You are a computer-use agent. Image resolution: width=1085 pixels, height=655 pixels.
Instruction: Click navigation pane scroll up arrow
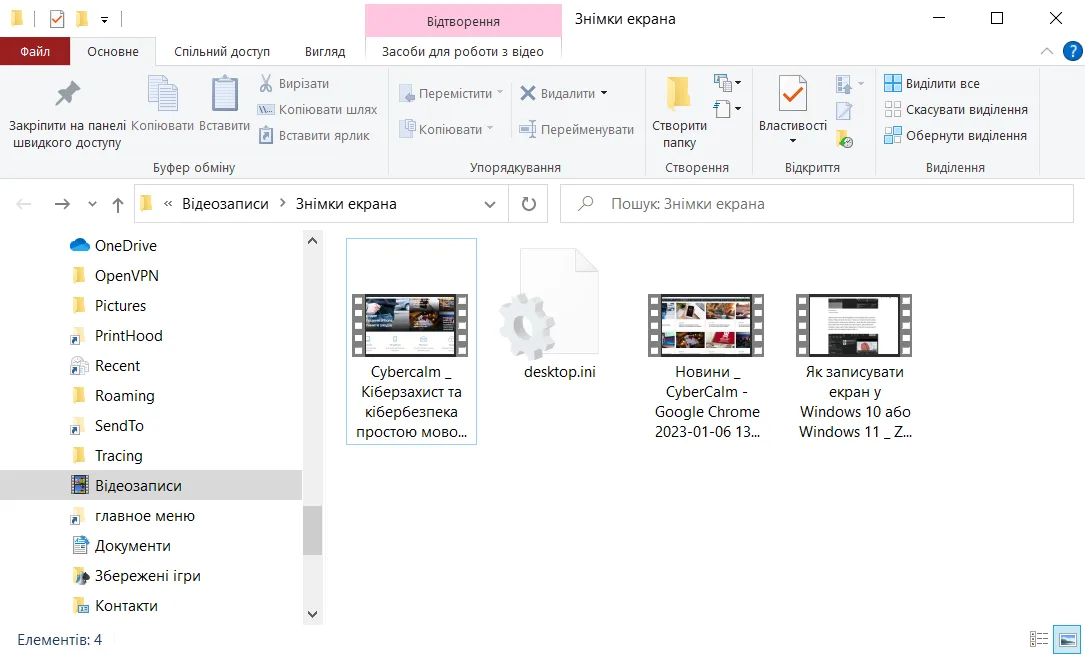coord(312,241)
